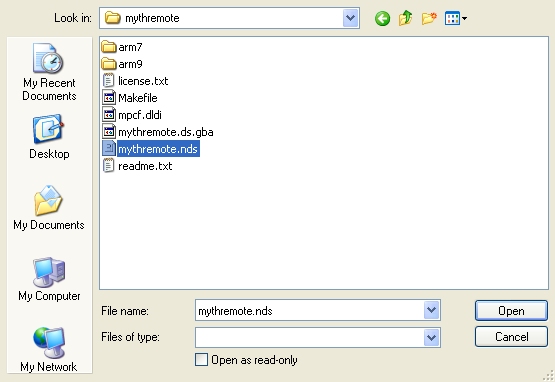The width and height of the screenshot is (555, 382).
Task: Click the mythremote.nds file icon
Action: [109, 149]
